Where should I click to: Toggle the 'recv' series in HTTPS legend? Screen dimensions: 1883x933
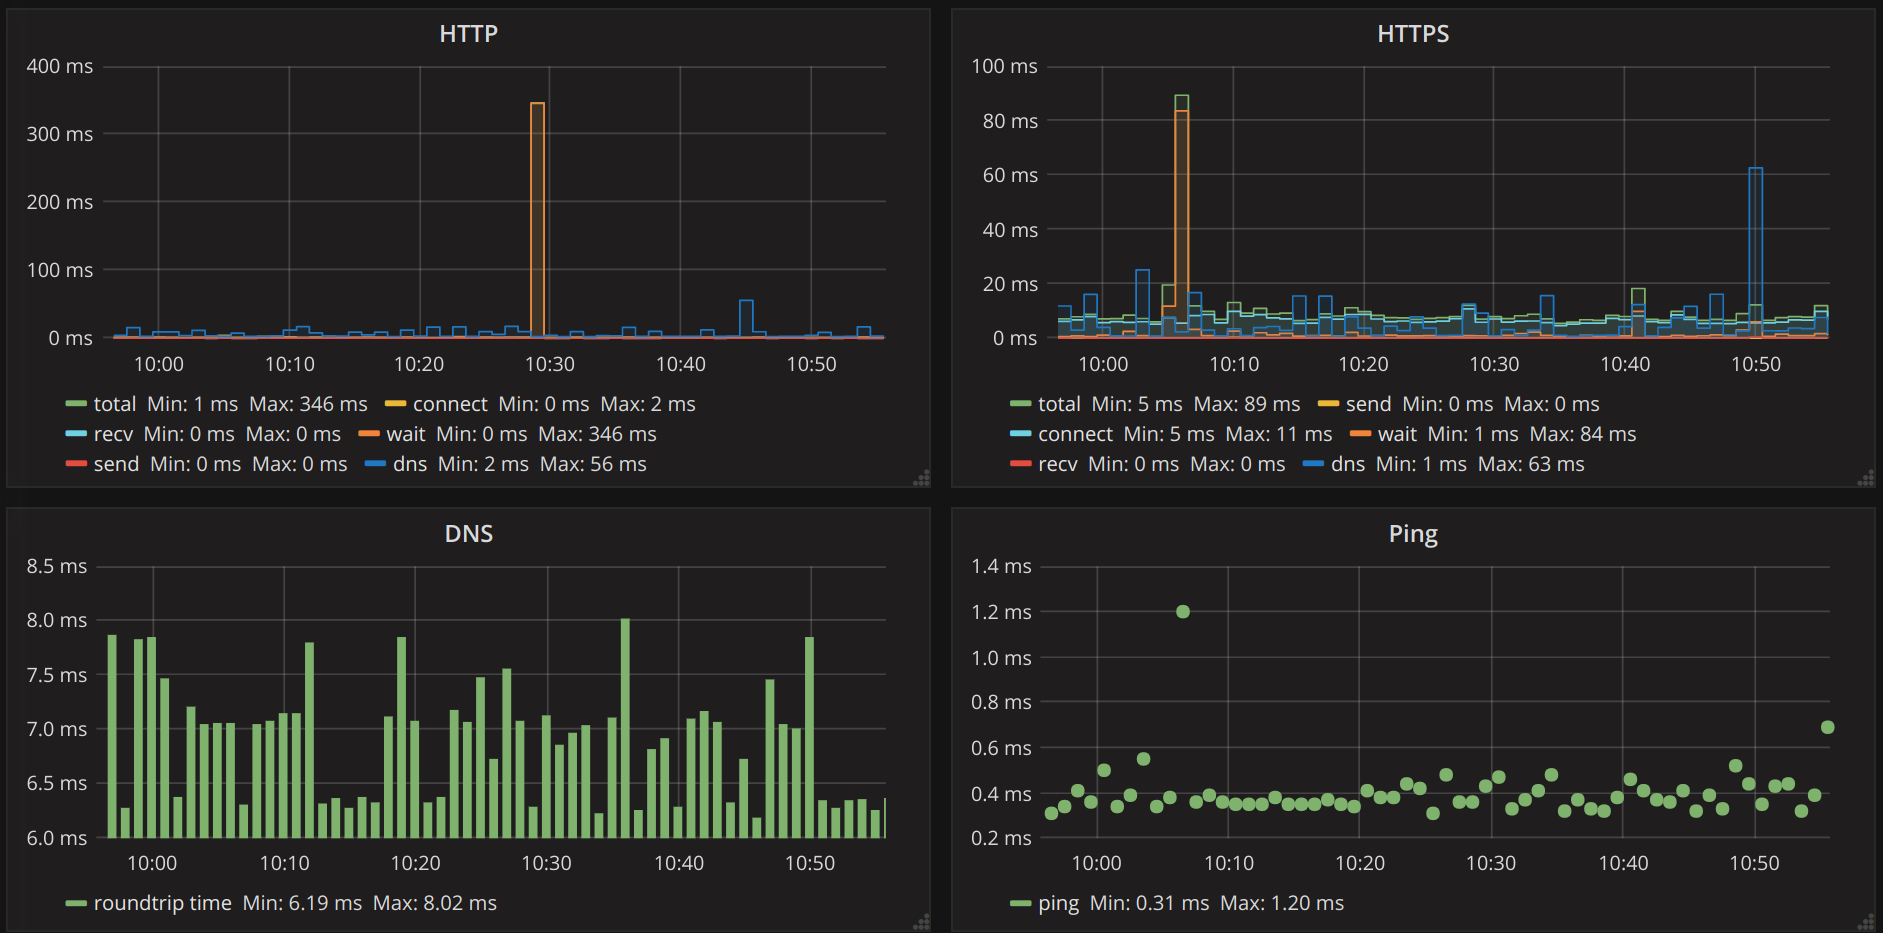click(x=1058, y=464)
